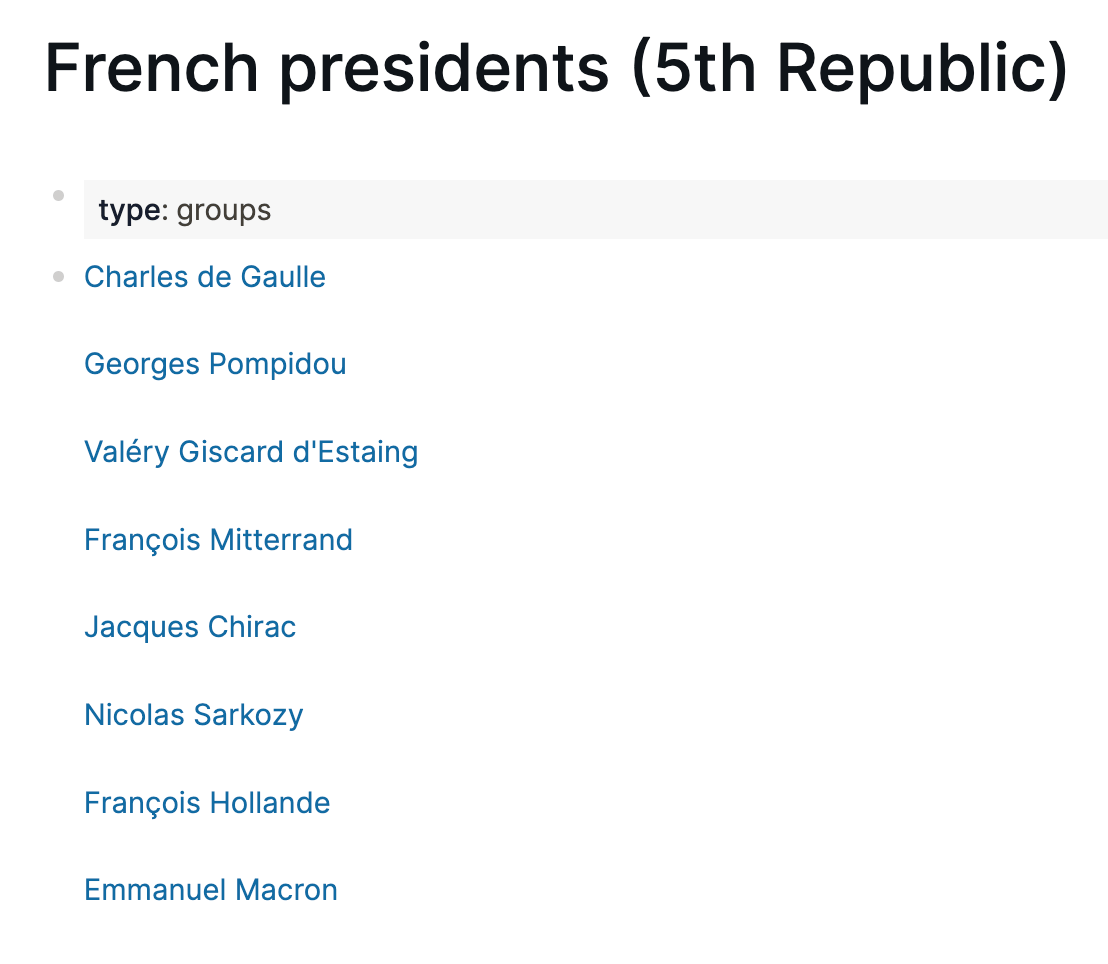
Task: Open the Emmanuel Macron page link
Action: pos(210,890)
